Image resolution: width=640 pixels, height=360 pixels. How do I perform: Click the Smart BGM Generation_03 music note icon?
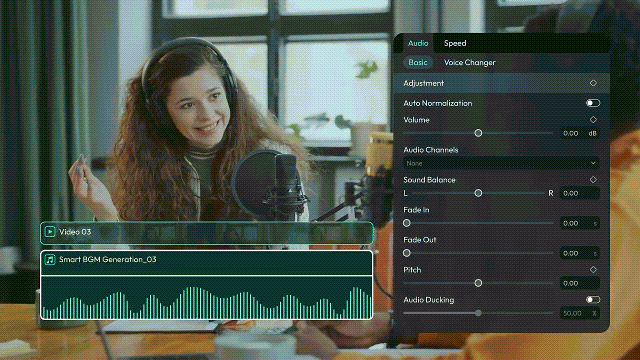click(x=50, y=260)
